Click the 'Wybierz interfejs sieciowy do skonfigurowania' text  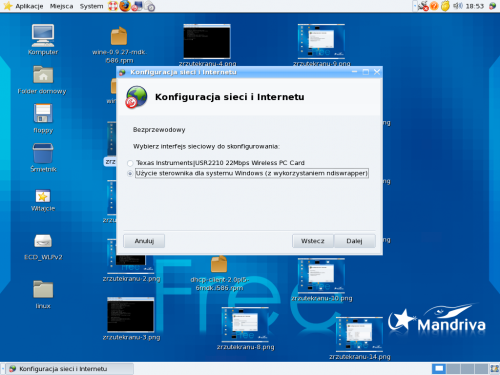206,146
